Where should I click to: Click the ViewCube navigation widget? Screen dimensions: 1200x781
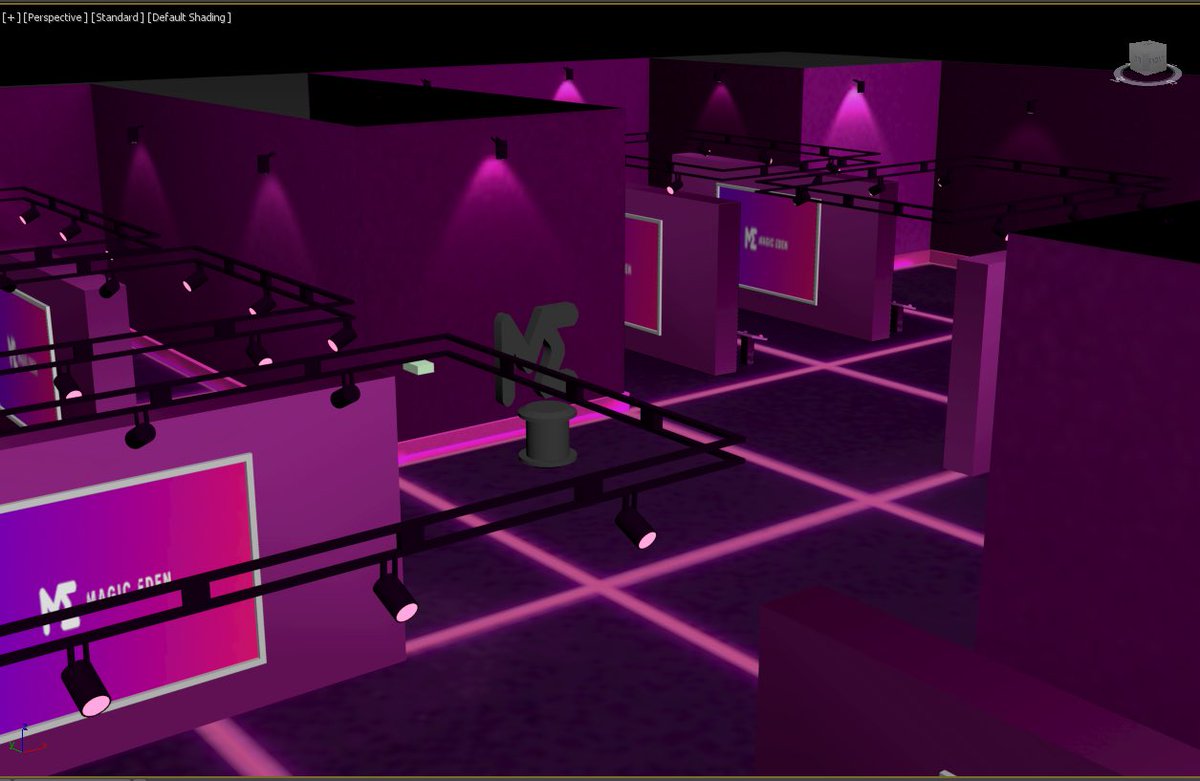1147,62
